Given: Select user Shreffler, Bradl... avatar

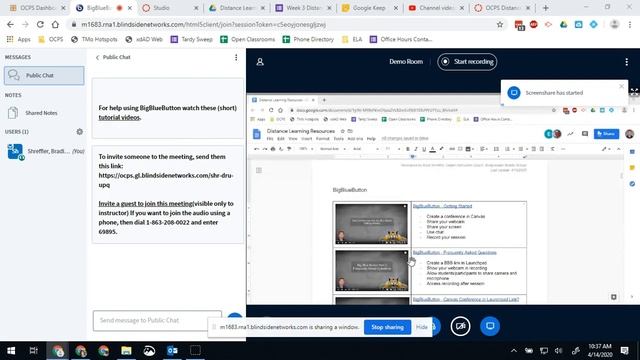Looking at the screenshot, I should coord(15,151).
